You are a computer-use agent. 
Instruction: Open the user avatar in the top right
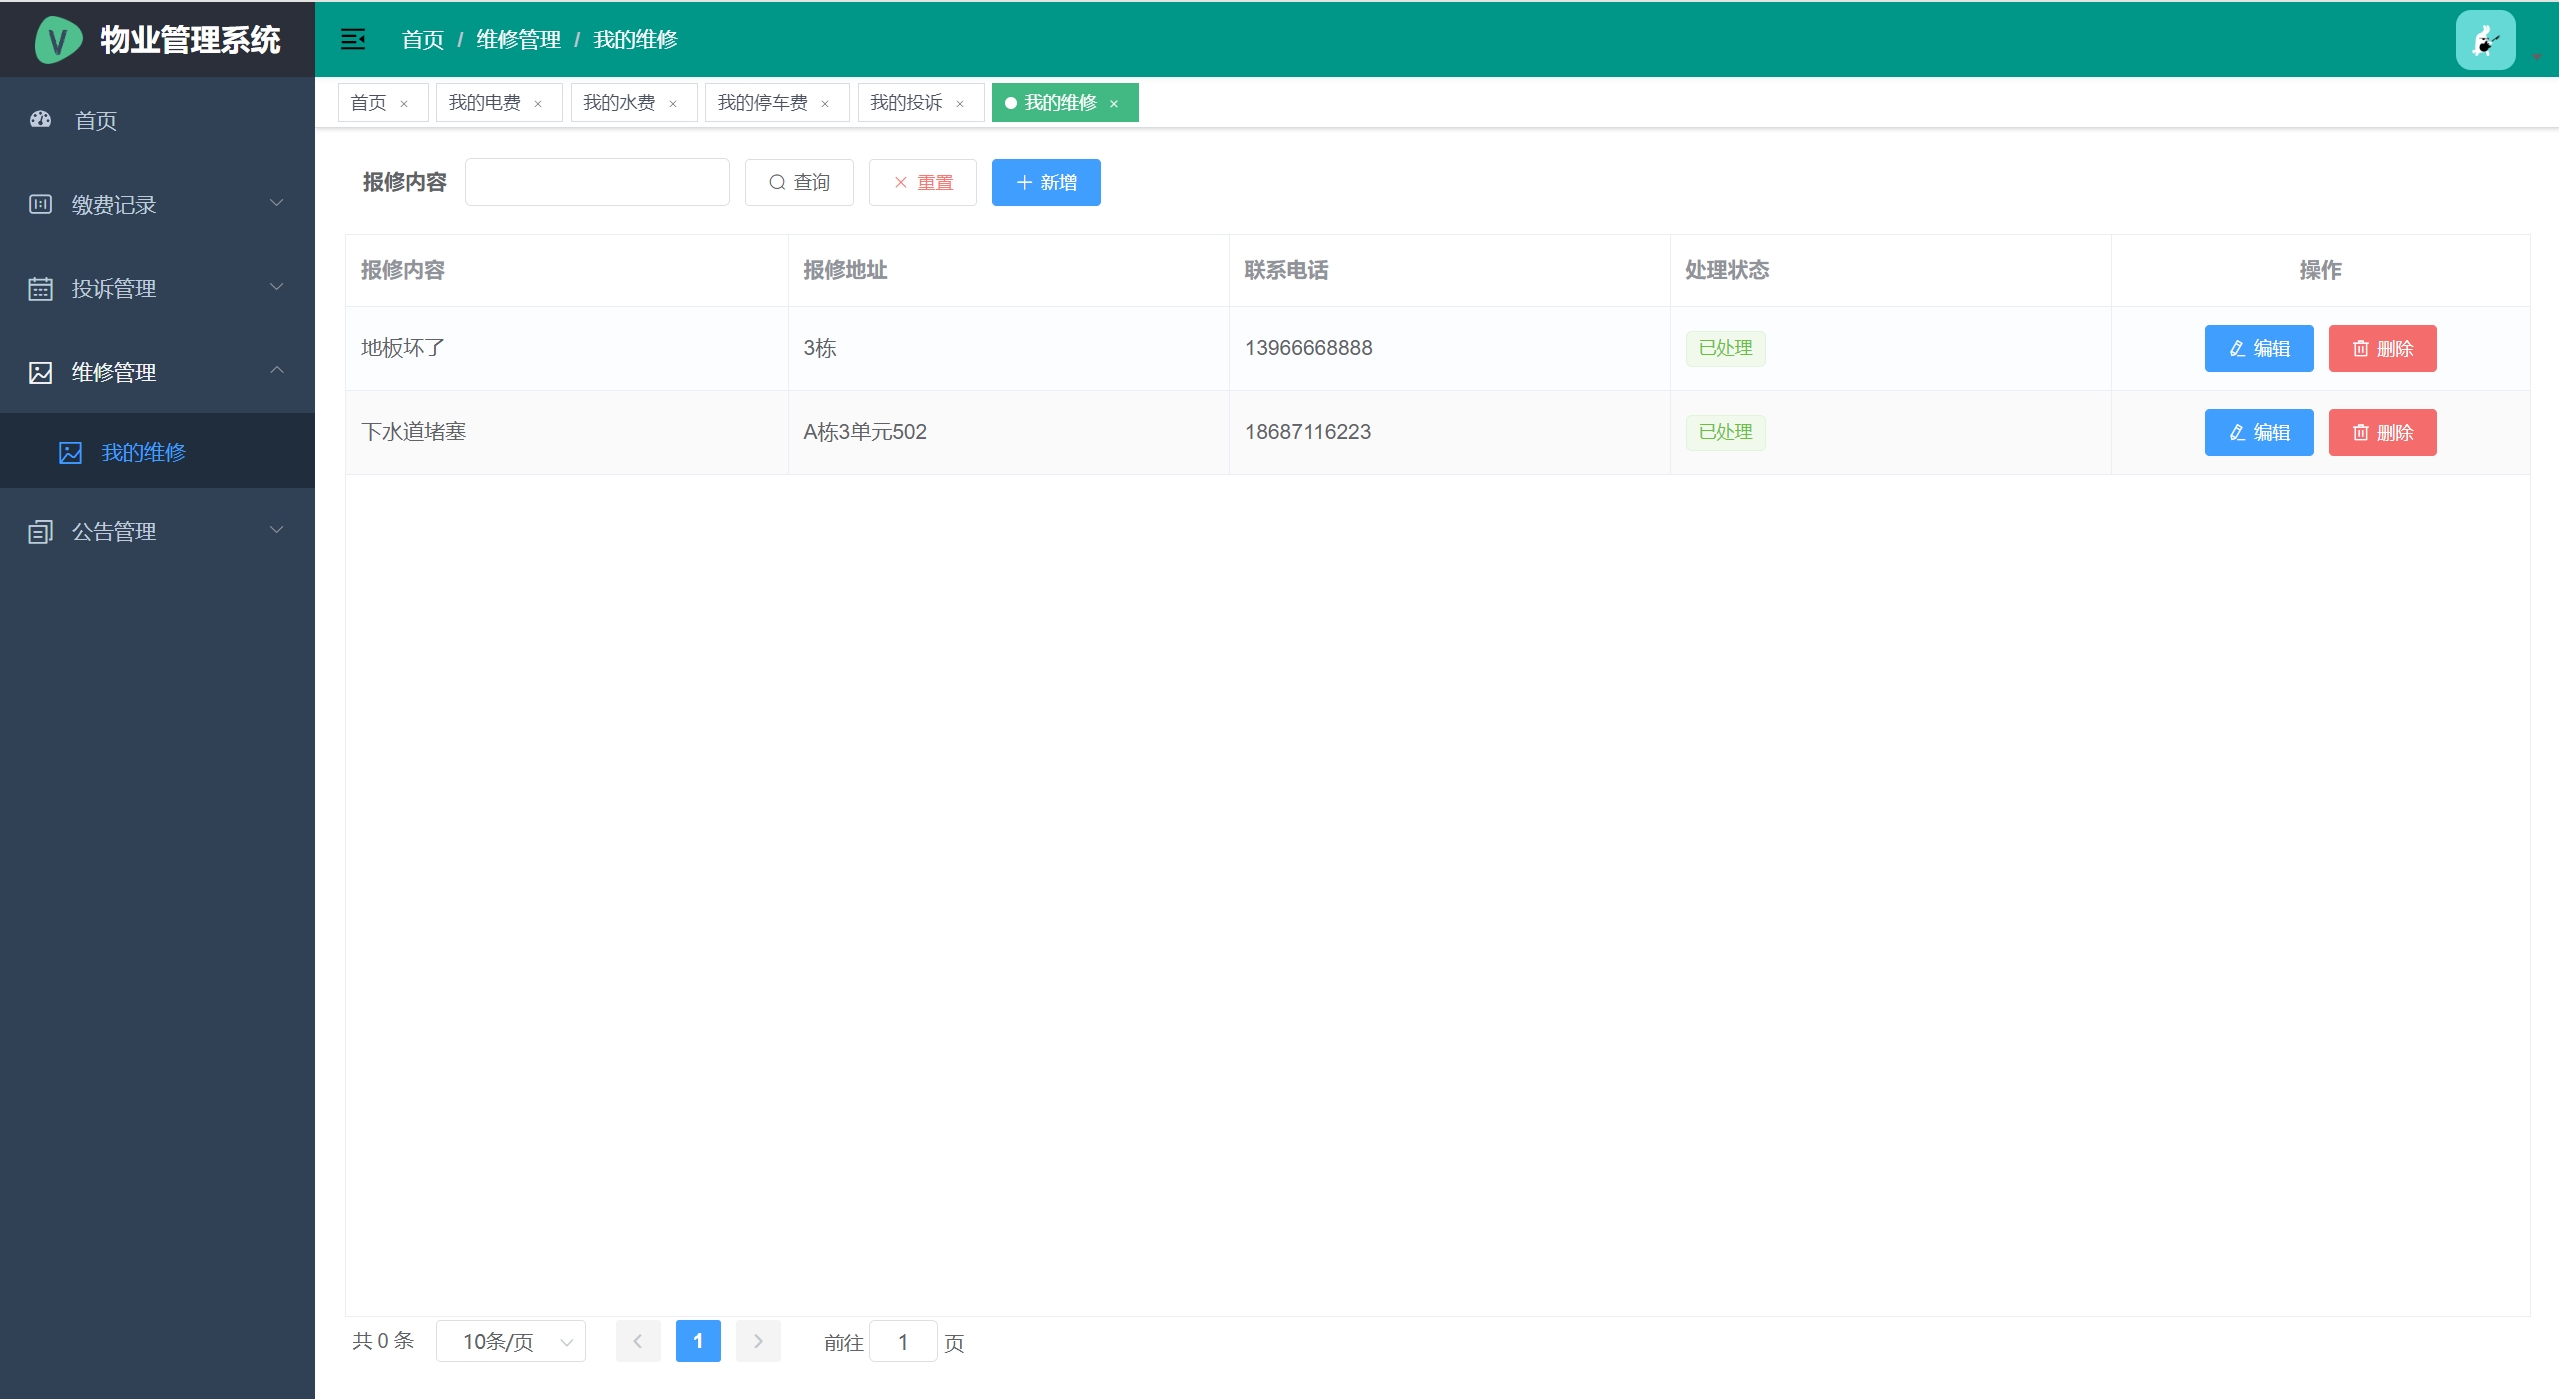click(x=2484, y=40)
